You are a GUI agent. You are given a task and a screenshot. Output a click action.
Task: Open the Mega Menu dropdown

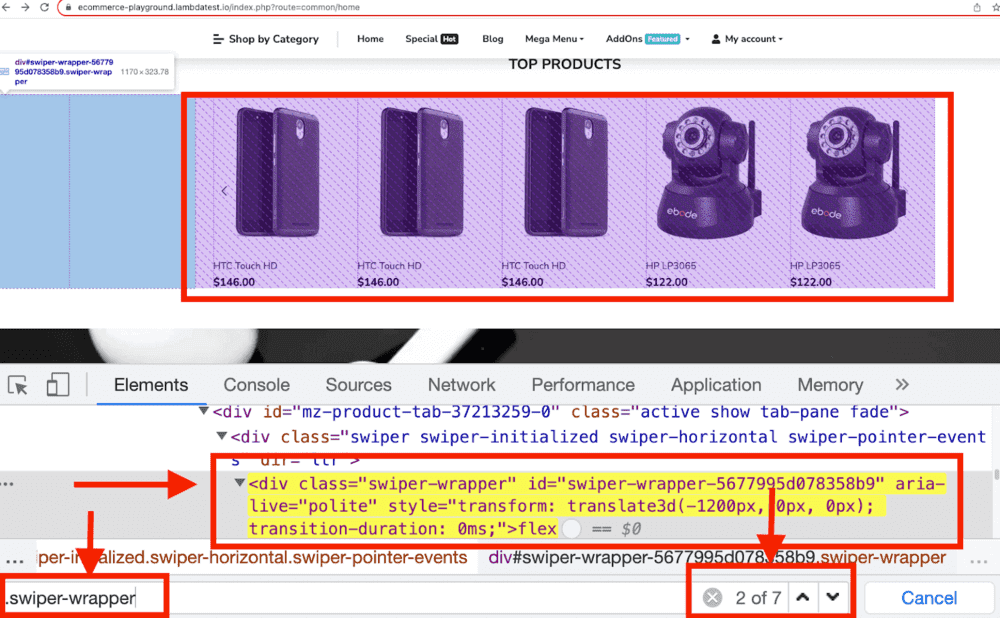pyautogui.click(x=552, y=38)
